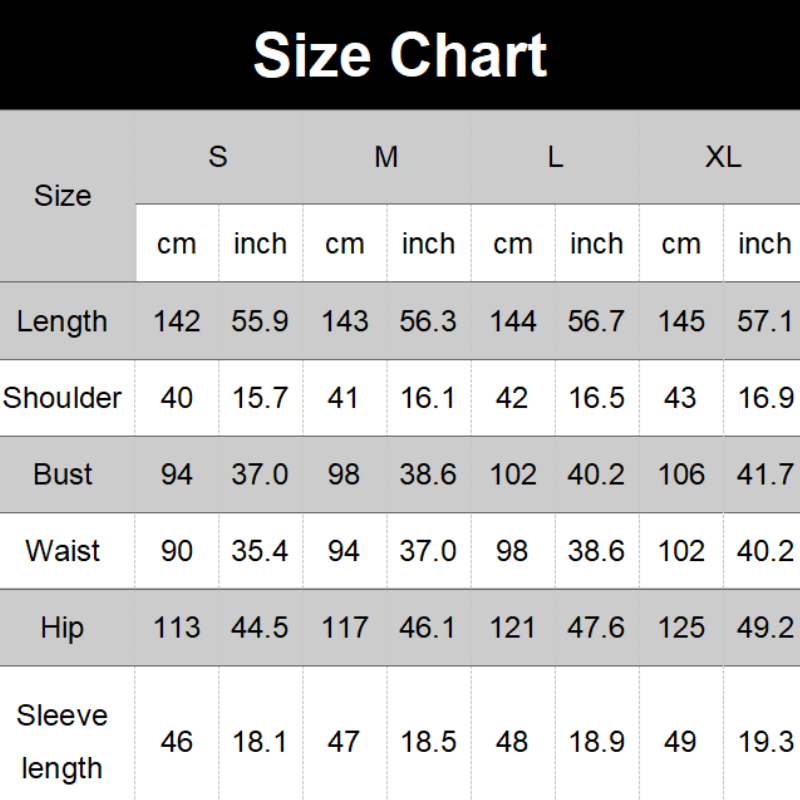Select the Length row label

(x=62, y=321)
